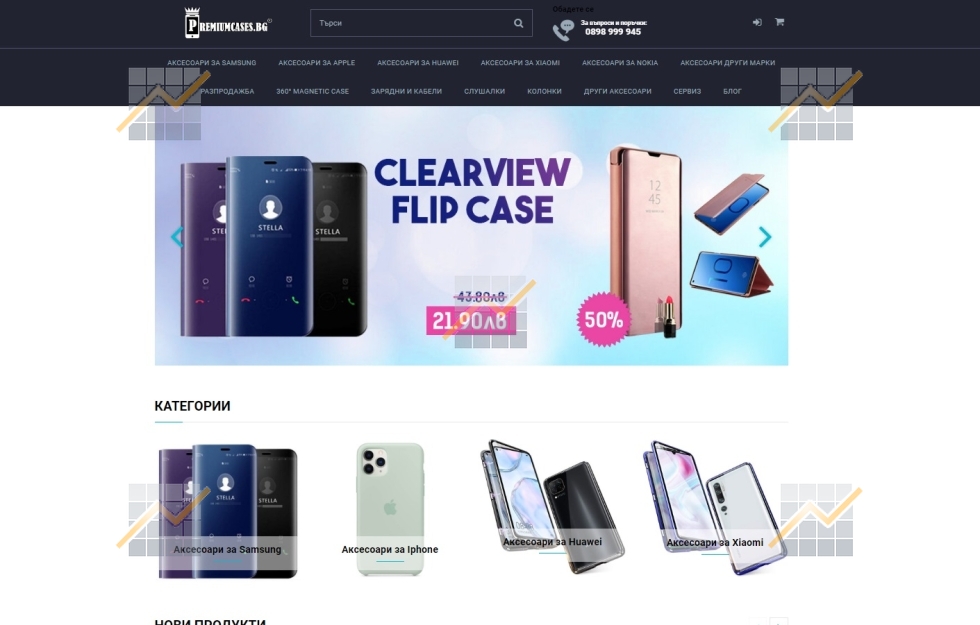Screen dimensions: 980x625
Task: Select Аксесоари за Huawei category thumbnail
Action: pyautogui.click(x=552, y=506)
